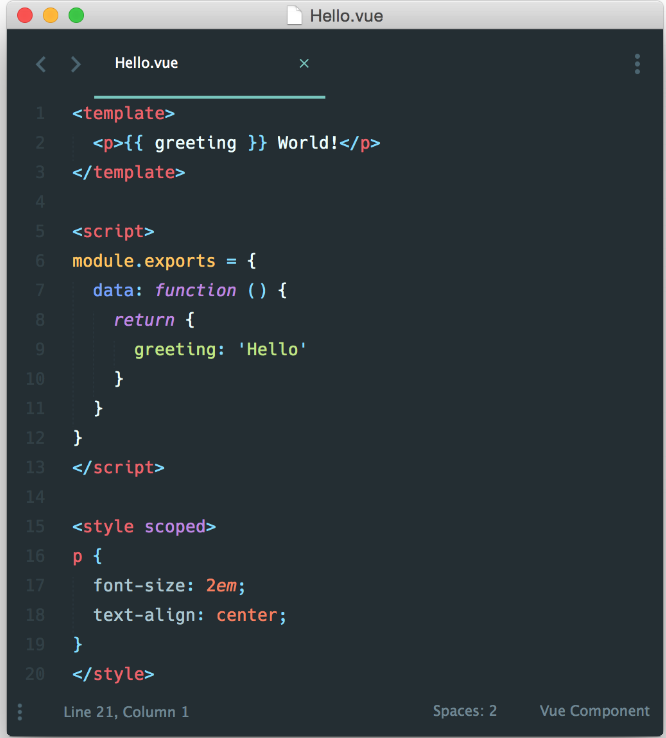
Task: Select the Hello.vue tab
Action: 146,63
